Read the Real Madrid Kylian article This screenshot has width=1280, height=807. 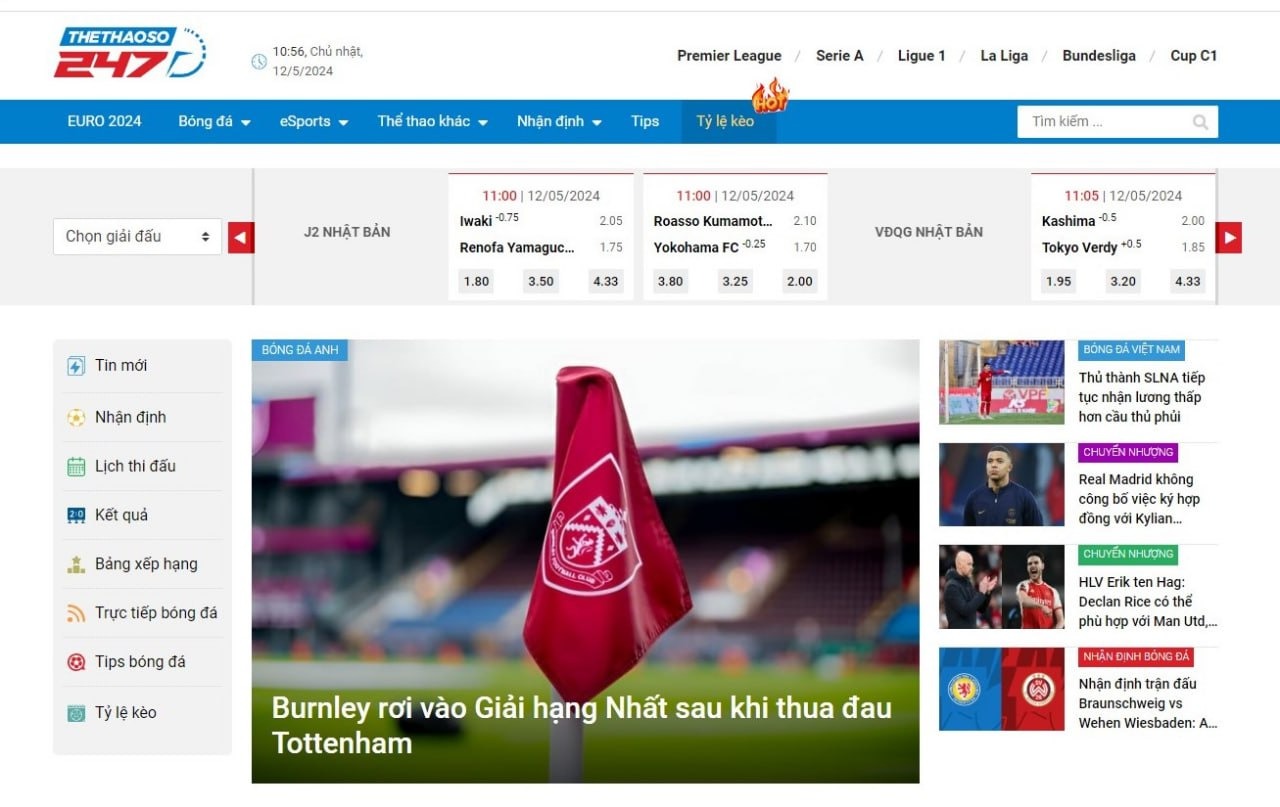click(1139, 499)
